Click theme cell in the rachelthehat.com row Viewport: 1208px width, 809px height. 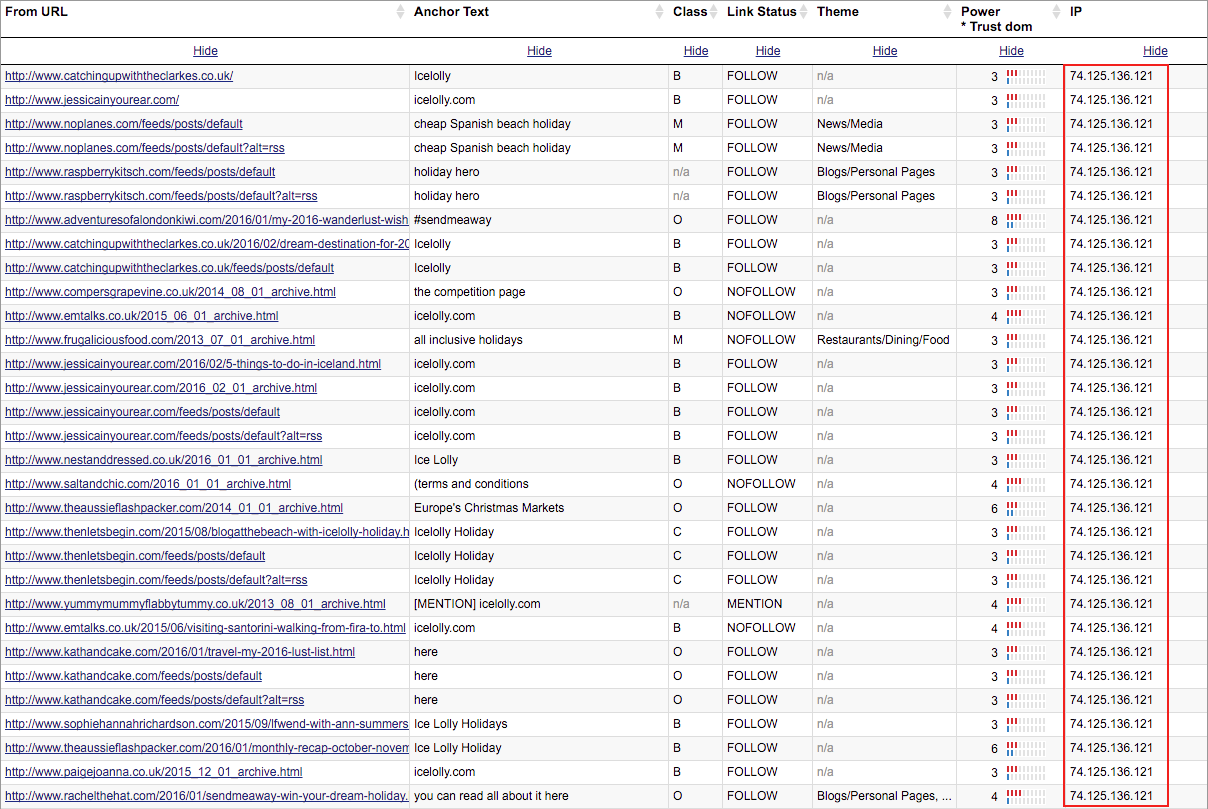[885, 796]
